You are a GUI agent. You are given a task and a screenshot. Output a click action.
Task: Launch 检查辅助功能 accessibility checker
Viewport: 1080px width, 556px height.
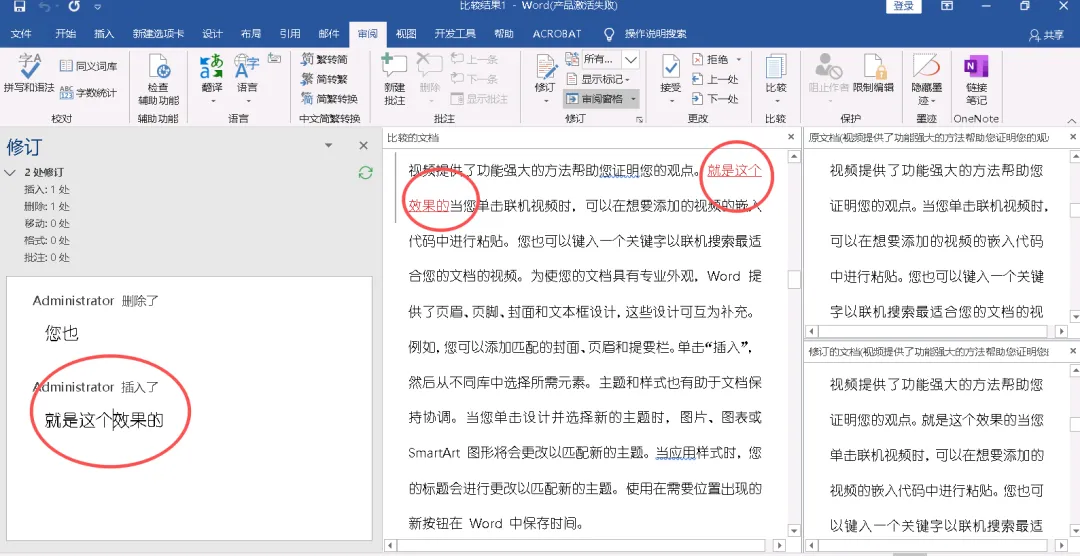coord(158,80)
